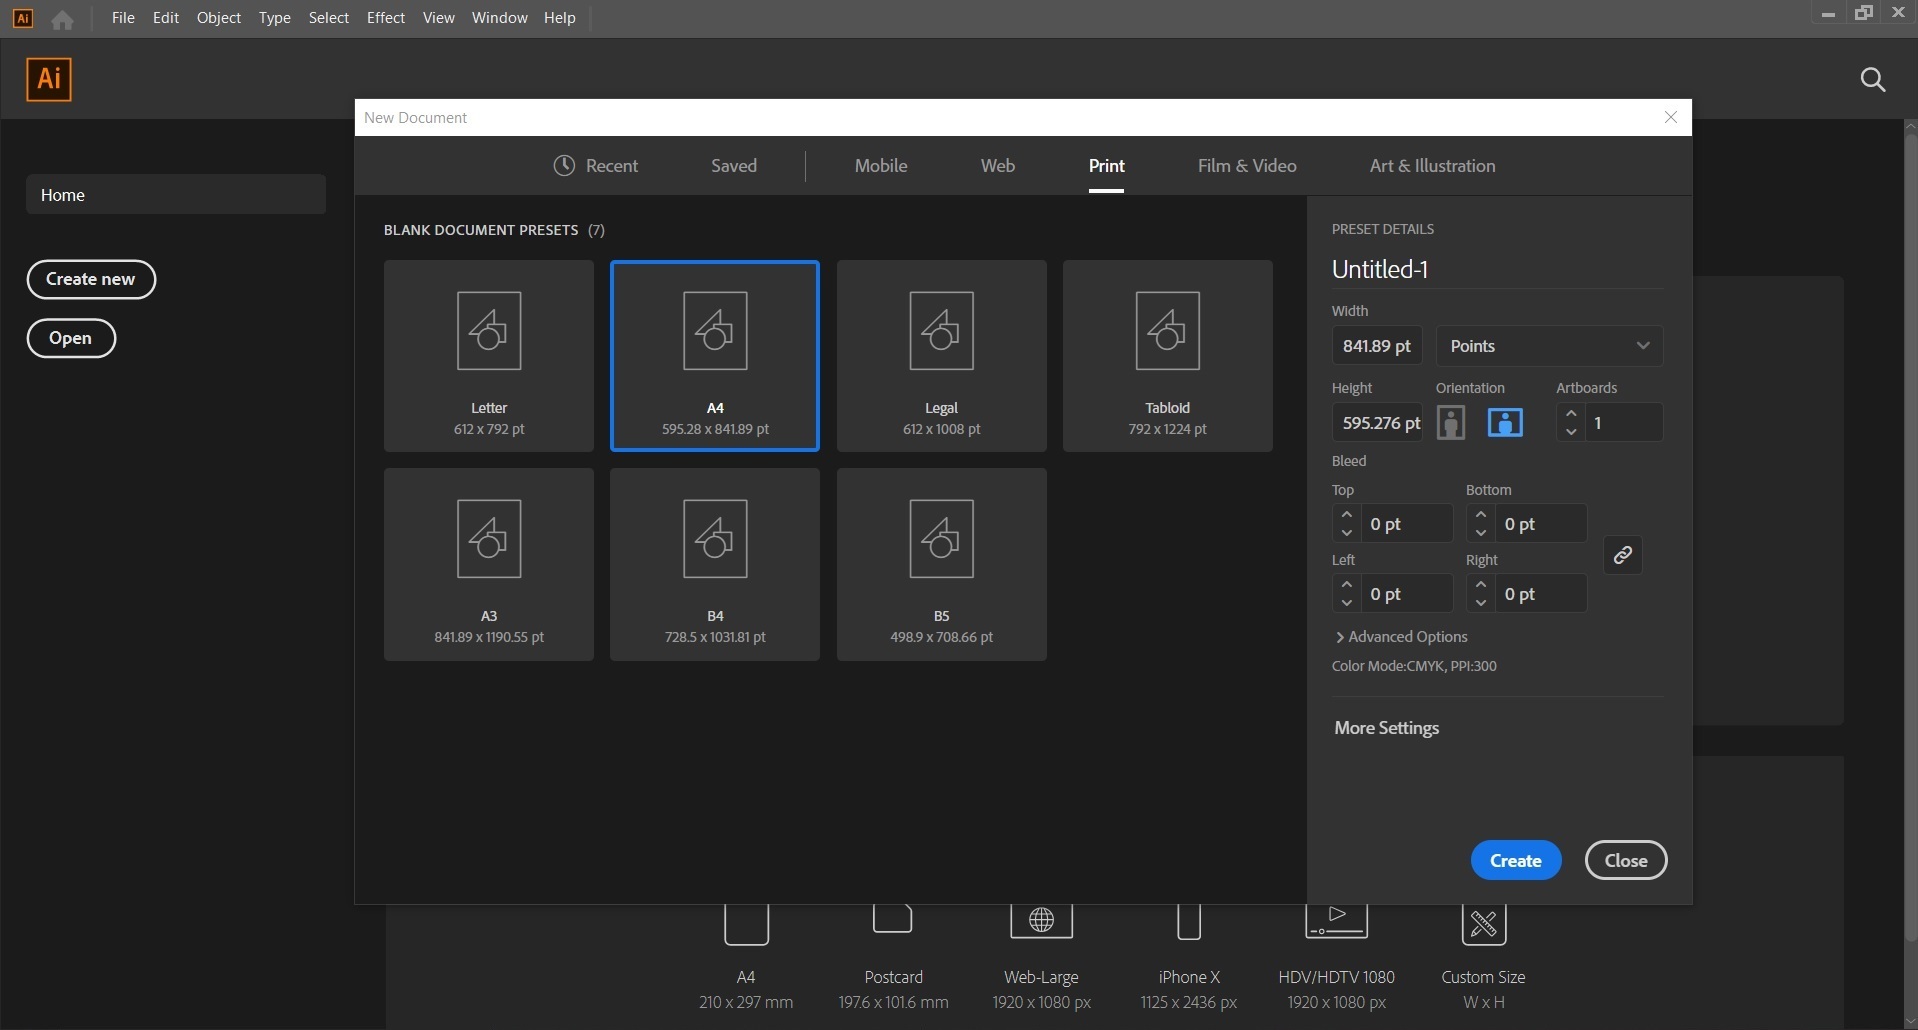The width and height of the screenshot is (1918, 1030).
Task: Pick the A3 document preset
Action: click(489, 564)
